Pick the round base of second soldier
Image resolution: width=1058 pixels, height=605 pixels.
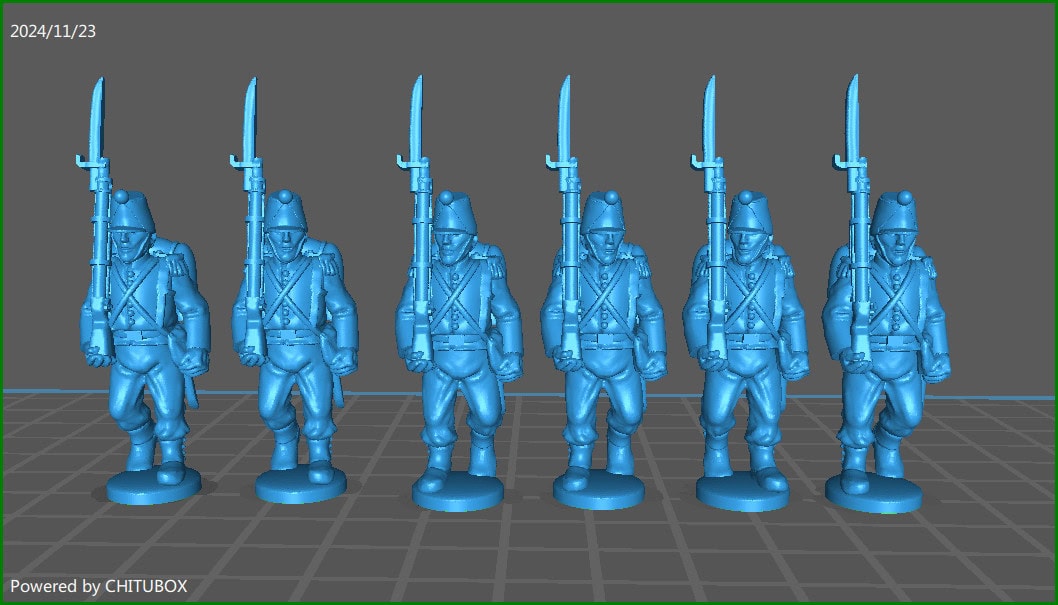point(300,487)
